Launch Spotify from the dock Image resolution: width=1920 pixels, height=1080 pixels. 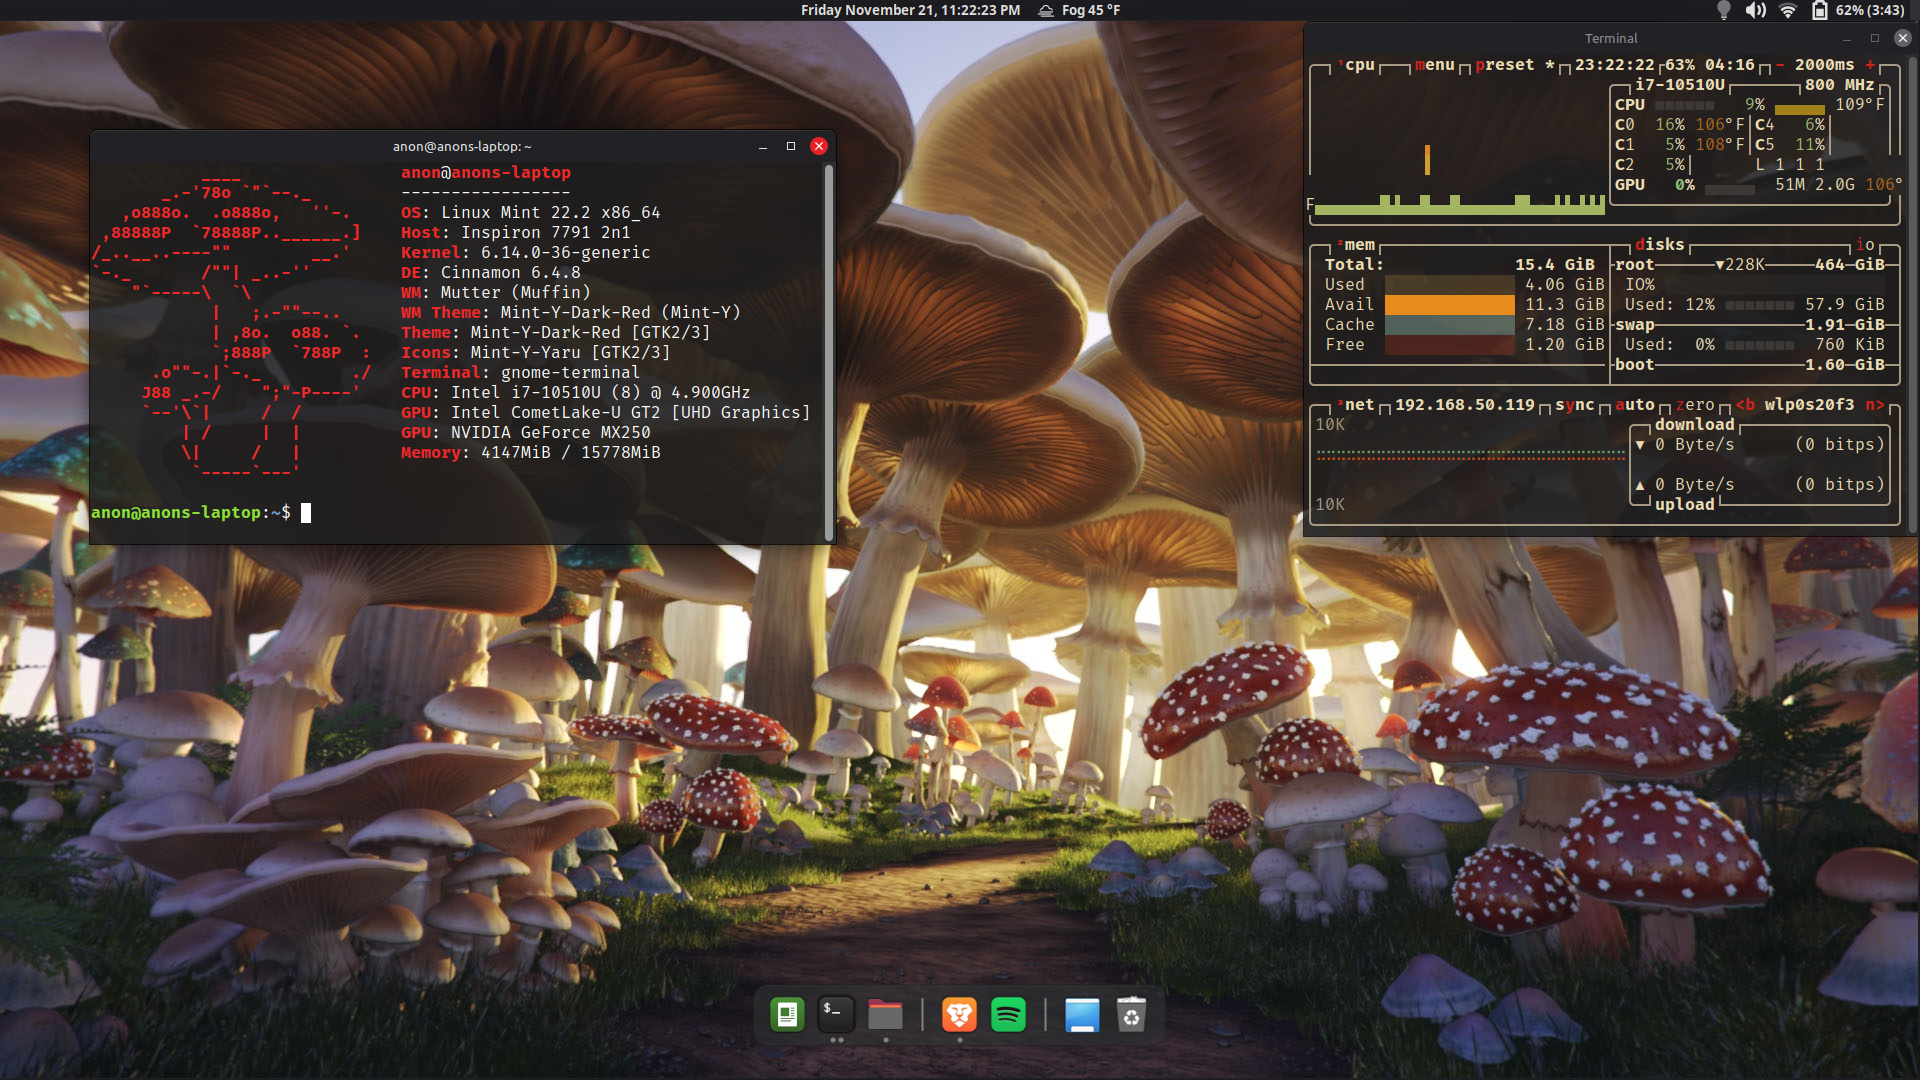click(1008, 1015)
